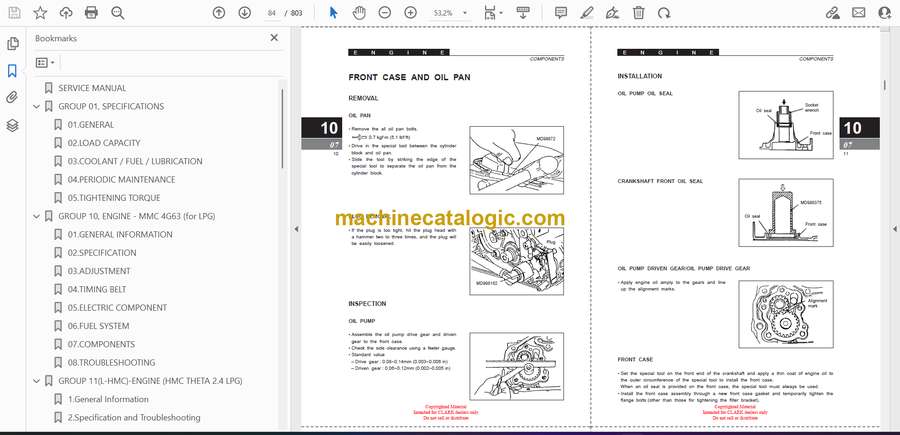900x435 pixels.
Task: Open the sign document tool
Action: [x=612, y=13]
